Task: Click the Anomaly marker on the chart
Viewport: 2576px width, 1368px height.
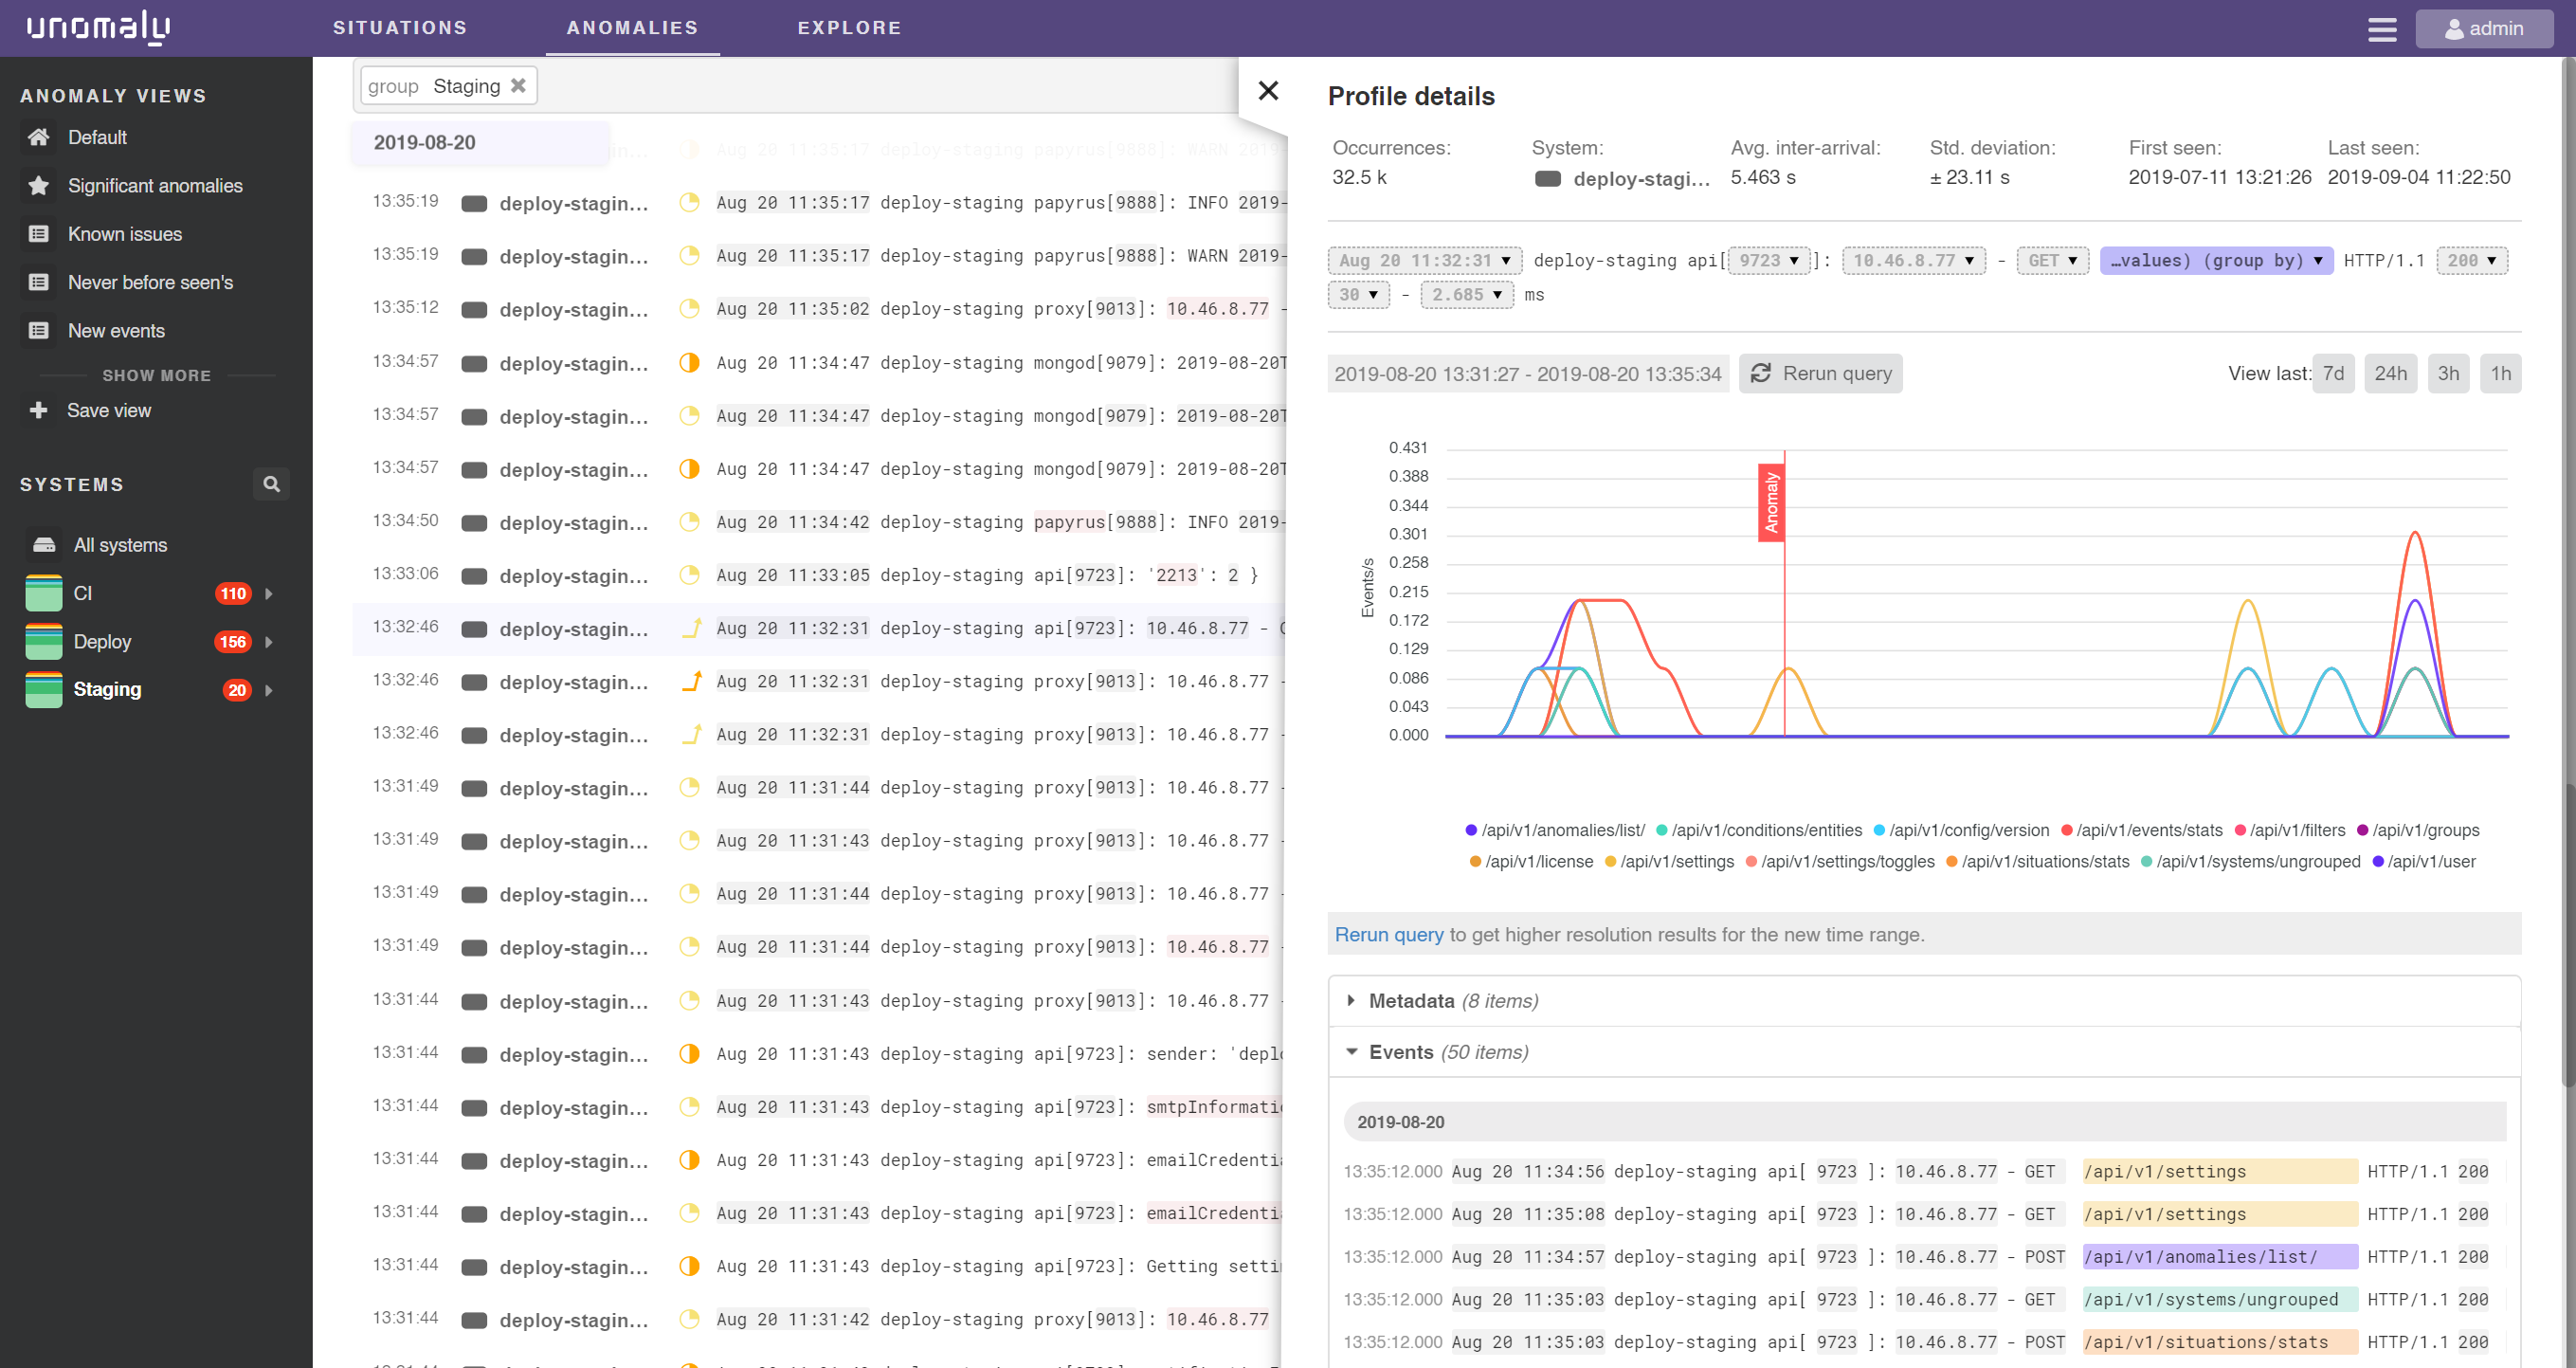Action: coord(1771,503)
